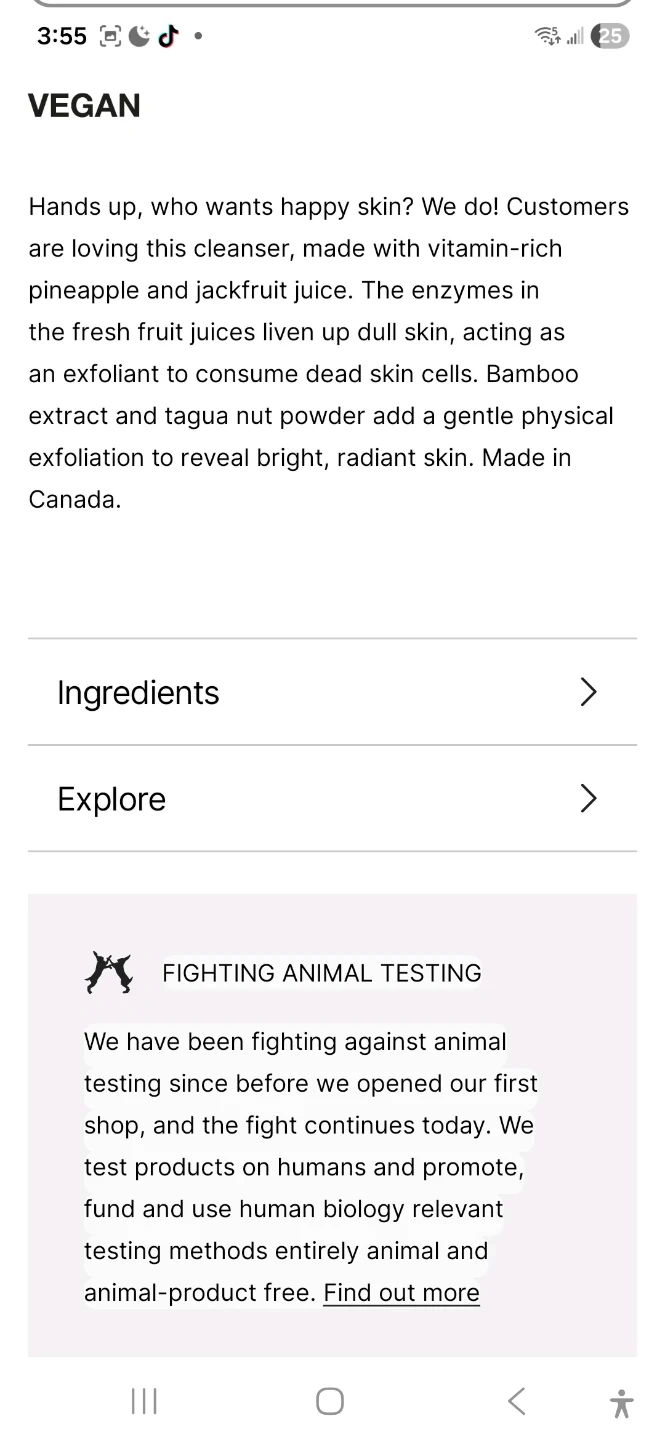
Task: Tap the pineapple cleanser description paragraph
Action: pyautogui.click(x=328, y=353)
